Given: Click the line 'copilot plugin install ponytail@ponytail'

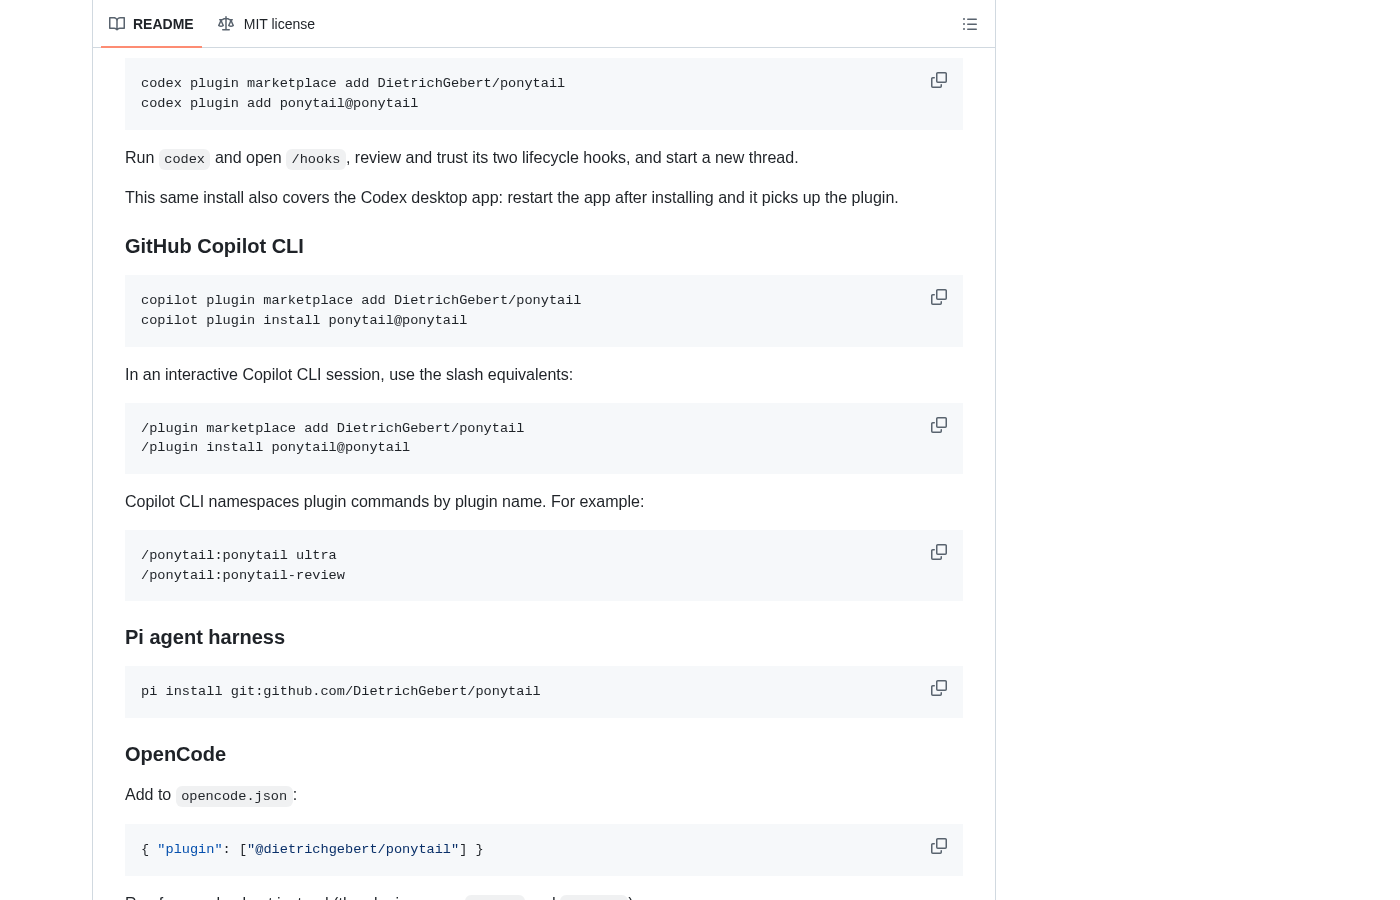Looking at the screenshot, I should point(304,320).
